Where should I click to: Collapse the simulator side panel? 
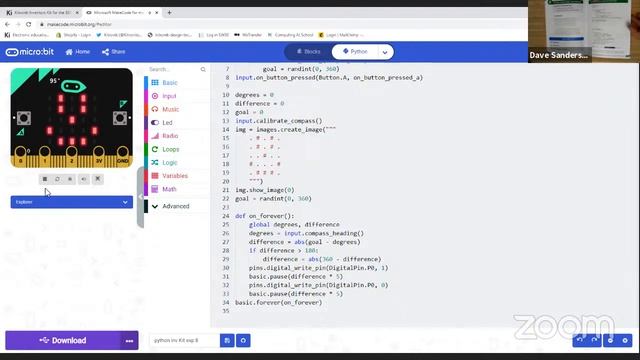(x=140, y=197)
